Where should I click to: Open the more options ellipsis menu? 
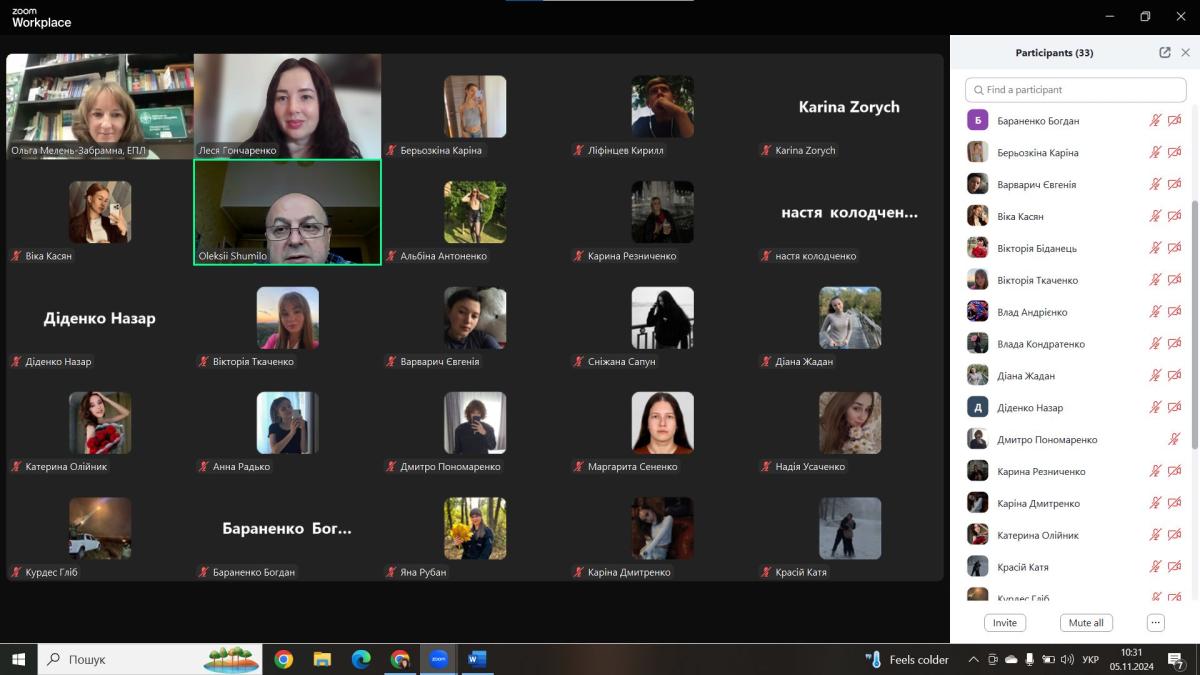[x=1156, y=623]
